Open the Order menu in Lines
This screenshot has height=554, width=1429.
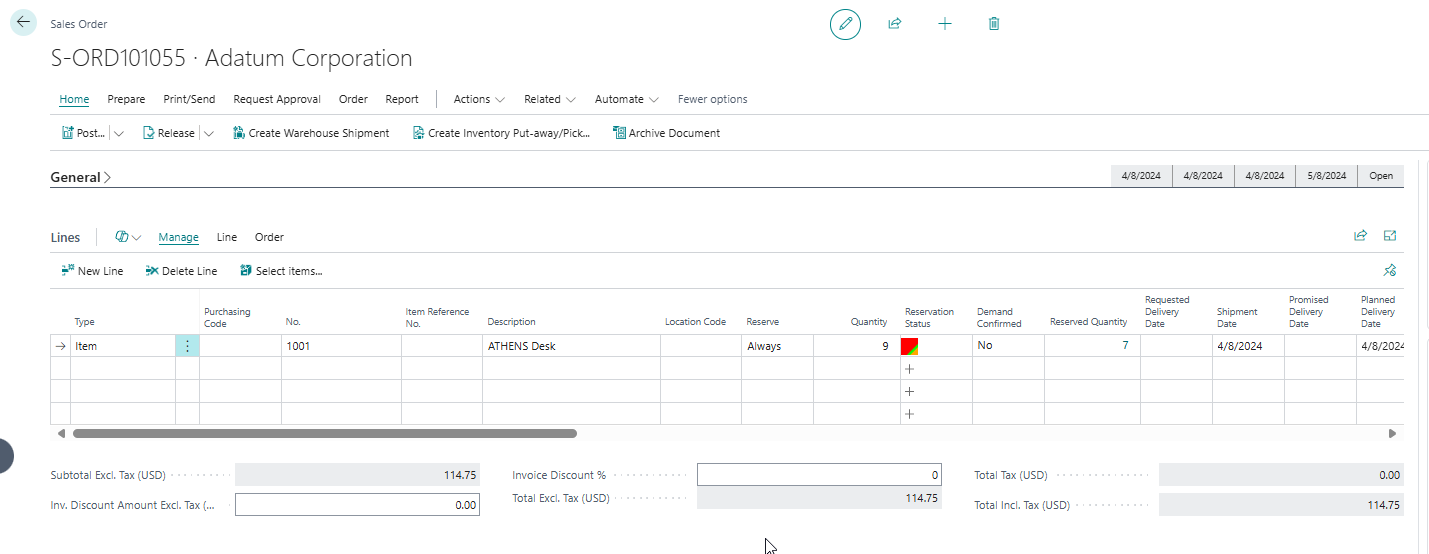tap(269, 237)
